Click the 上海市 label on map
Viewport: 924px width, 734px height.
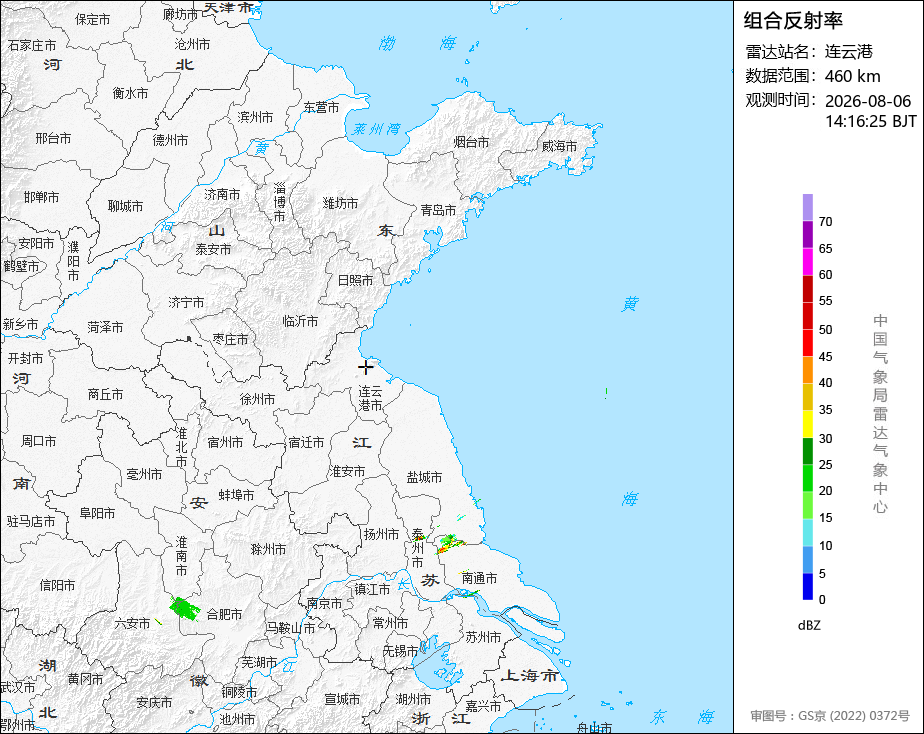(529, 675)
